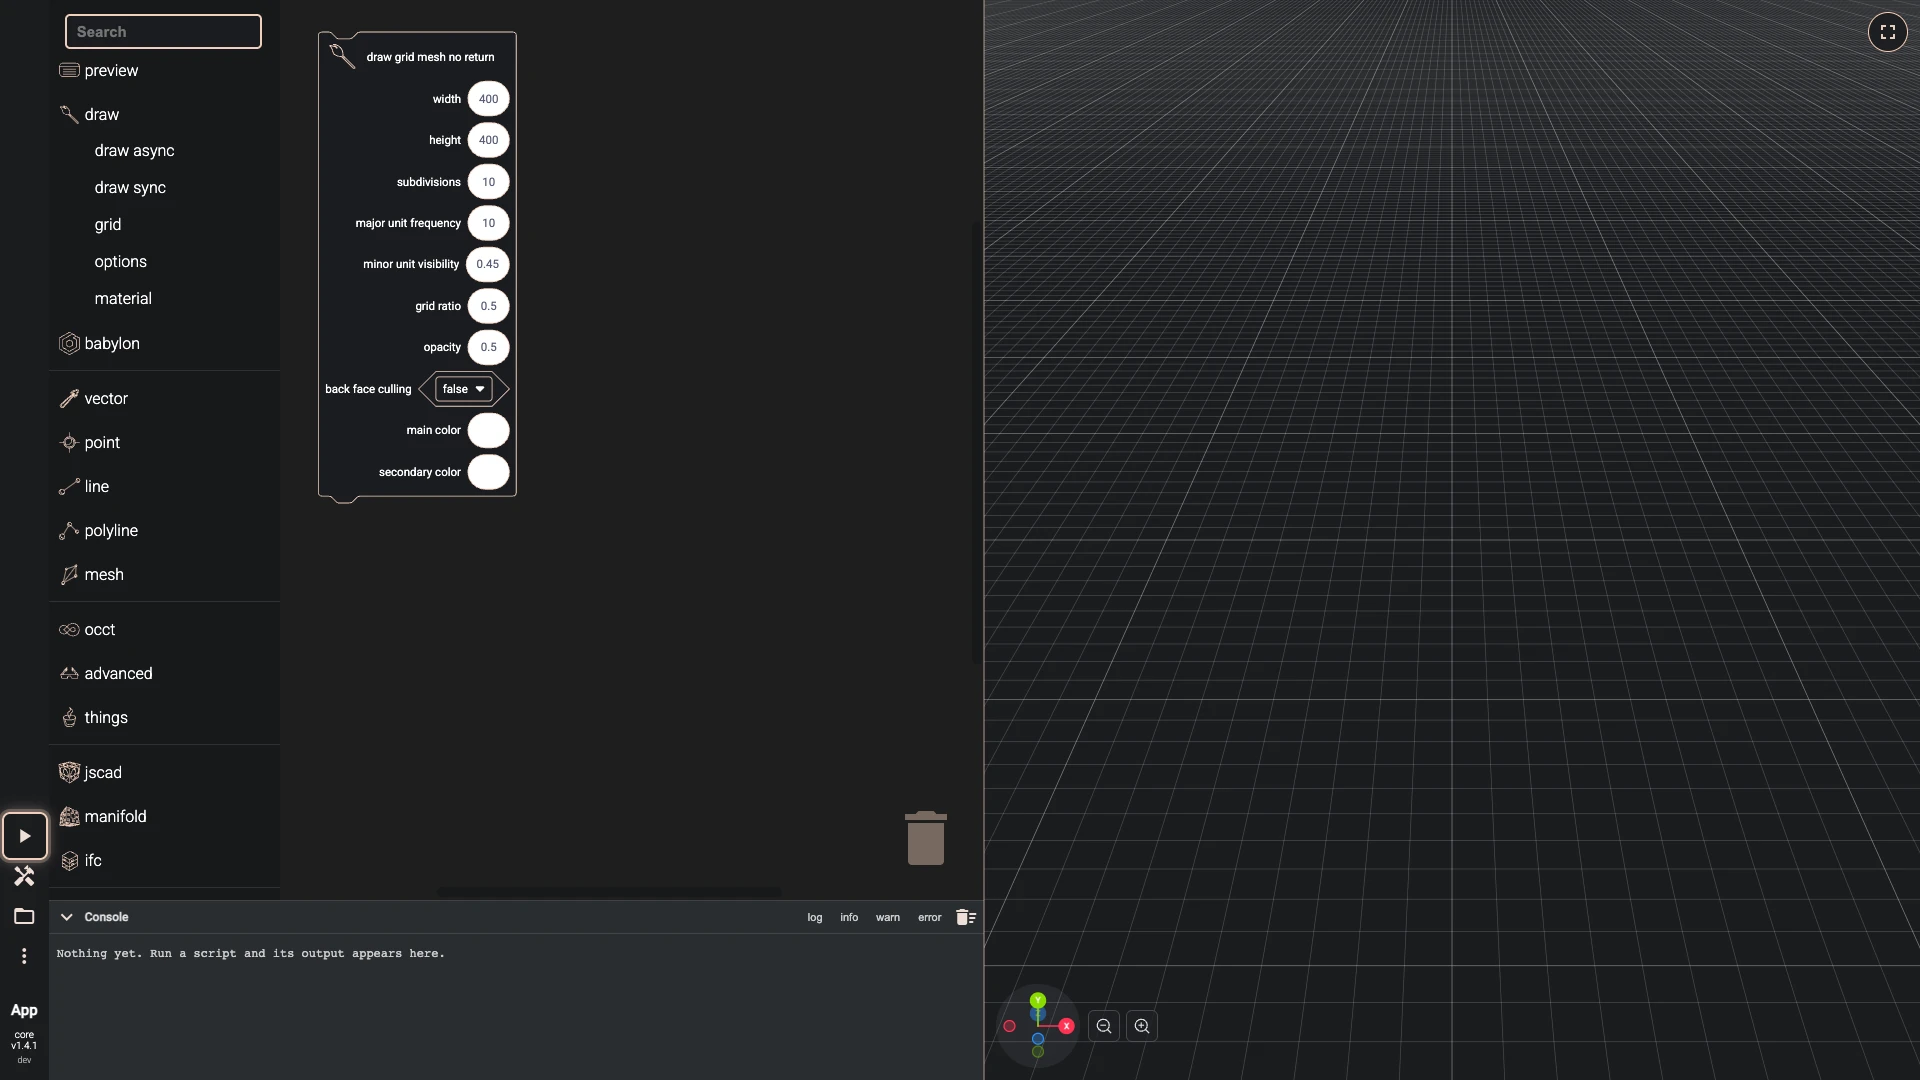Screen dimensions: 1920x1080
Task: Filter console by error
Action: [930, 917]
